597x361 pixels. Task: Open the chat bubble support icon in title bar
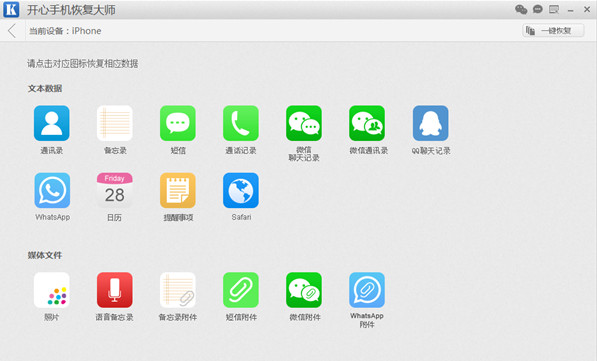tap(538, 9)
